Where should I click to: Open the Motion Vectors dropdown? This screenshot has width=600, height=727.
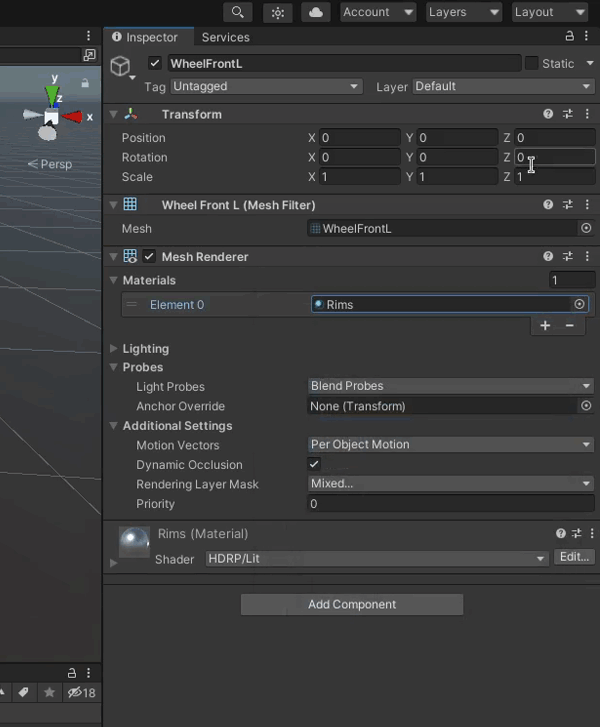click(x=451, y=444)
